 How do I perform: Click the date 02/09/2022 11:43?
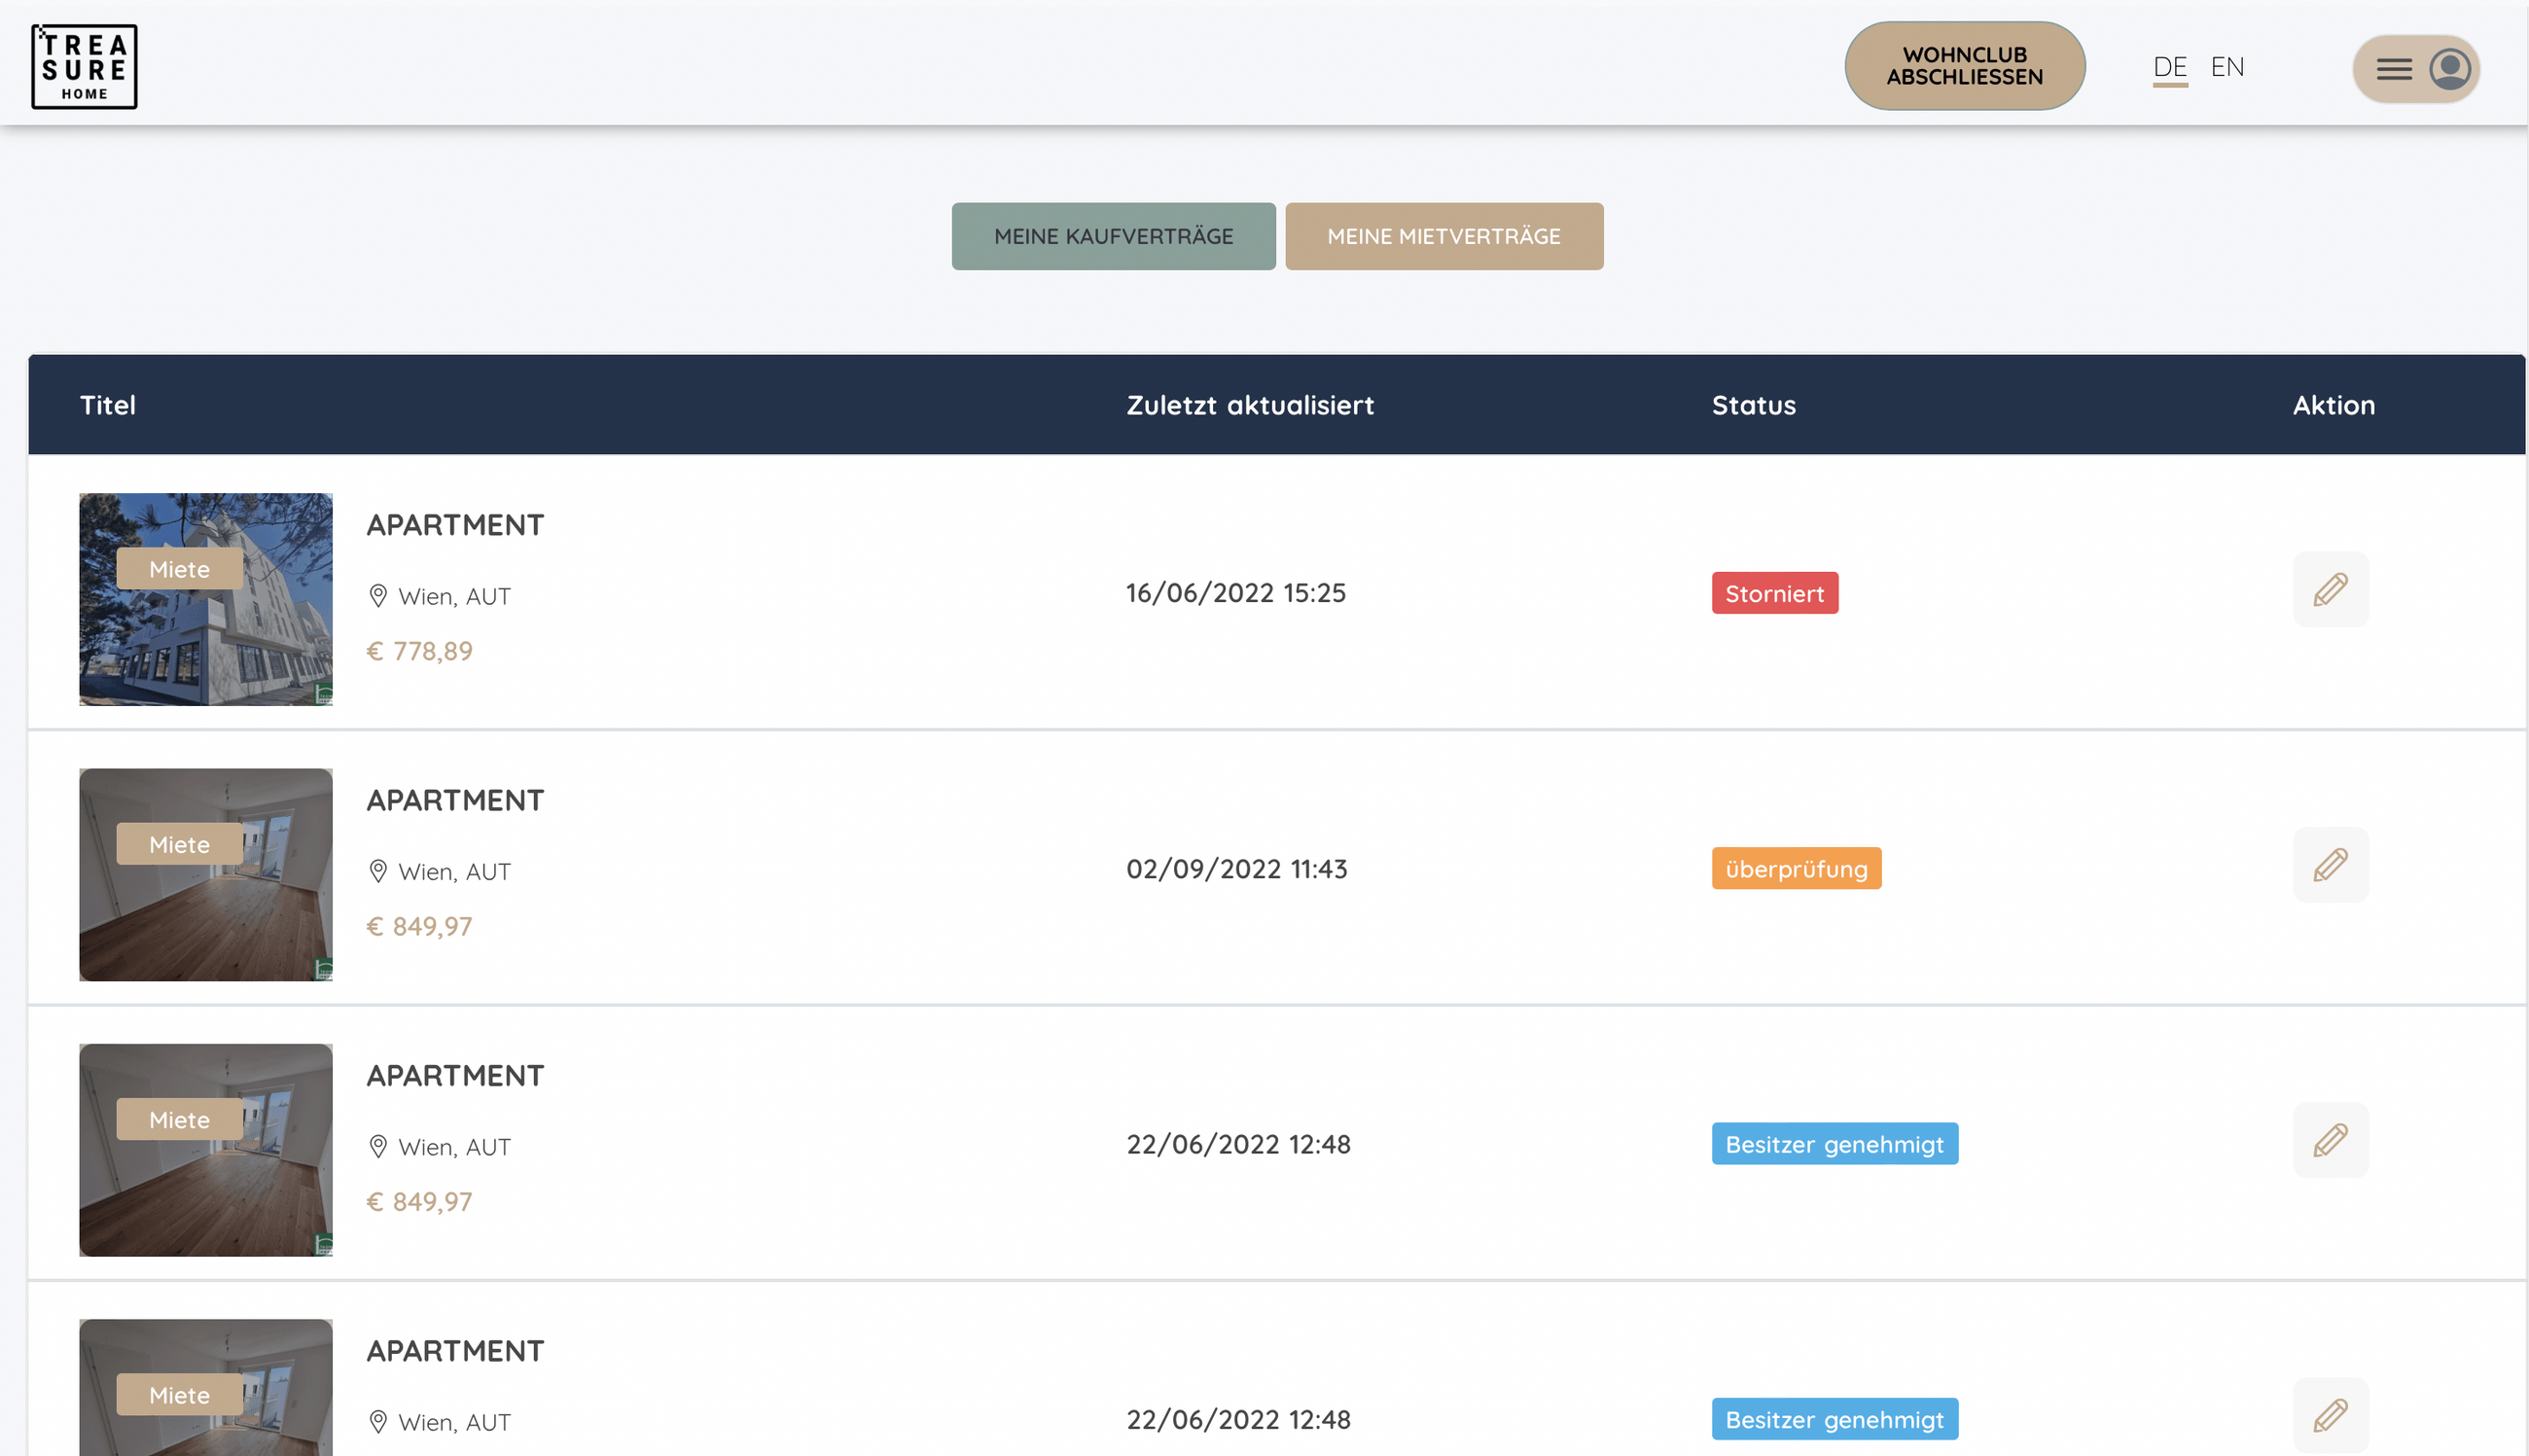pos(1236,869)
